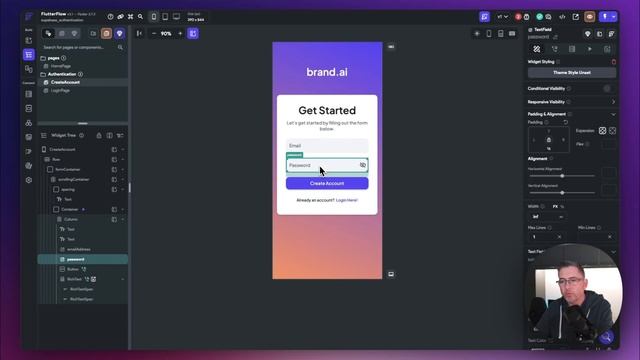Screen dimensions: 640x360
Task: Collapse the left panel with arrow-bar icon
Action: click(139, 33)
